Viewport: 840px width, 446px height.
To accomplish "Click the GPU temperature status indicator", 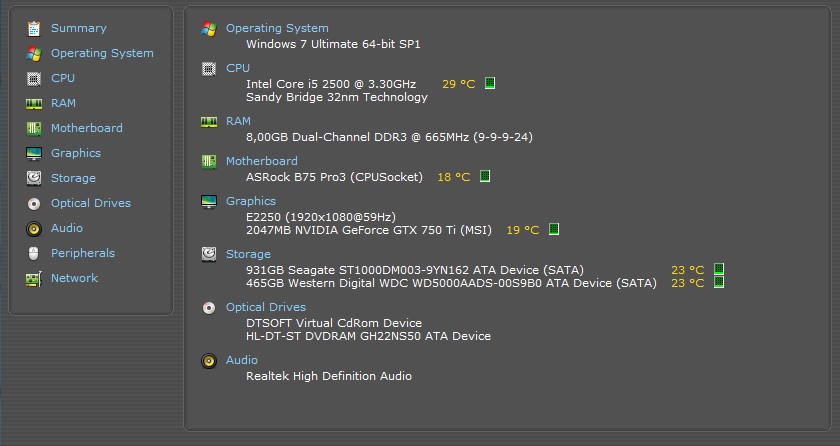I will pos(554,229).
